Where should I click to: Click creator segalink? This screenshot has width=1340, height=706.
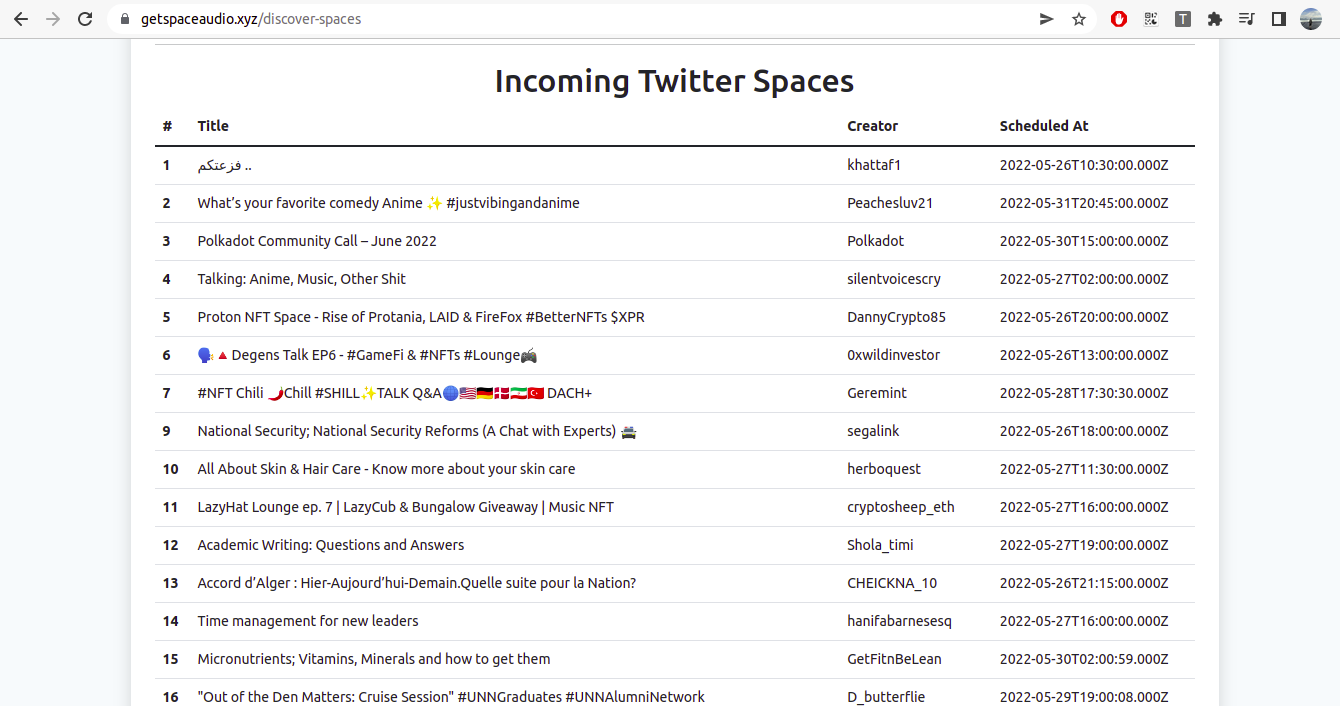tap(873, 431)
